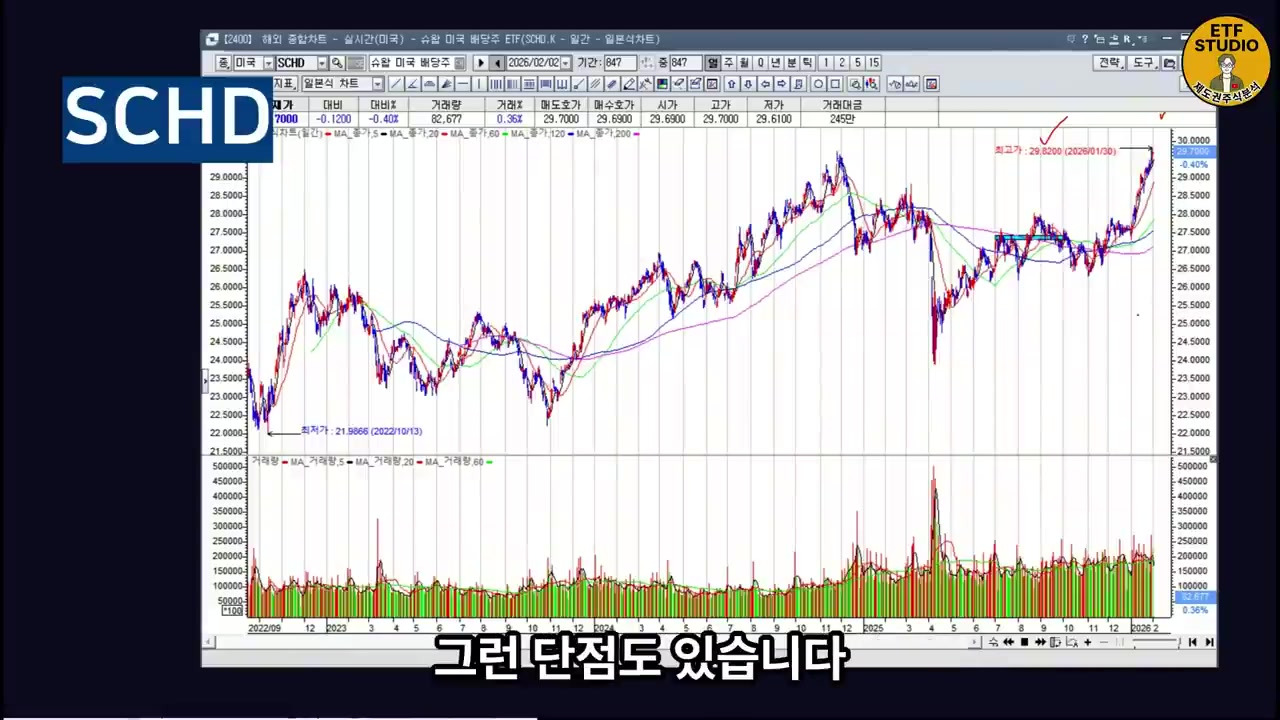Click the 0 period toggle button

760,63
